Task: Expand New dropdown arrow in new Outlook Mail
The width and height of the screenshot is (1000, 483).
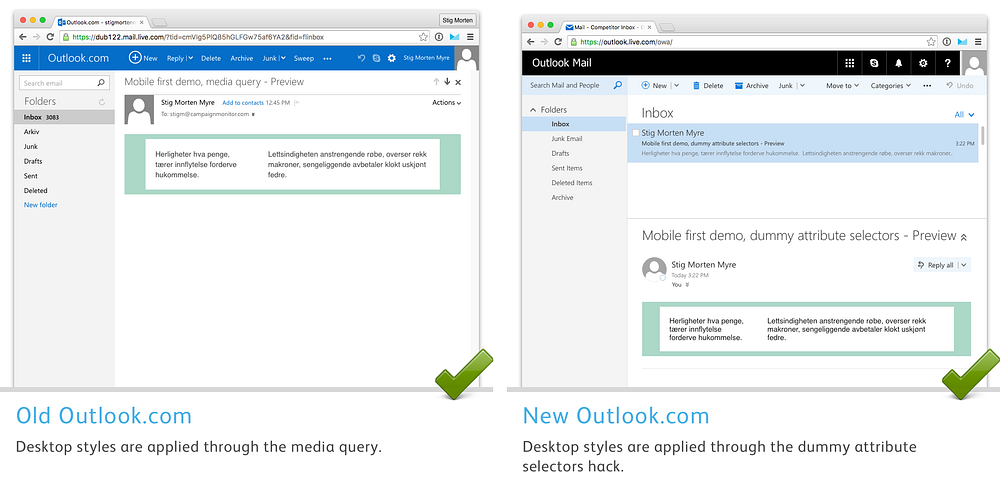Action: coord(676,85)
